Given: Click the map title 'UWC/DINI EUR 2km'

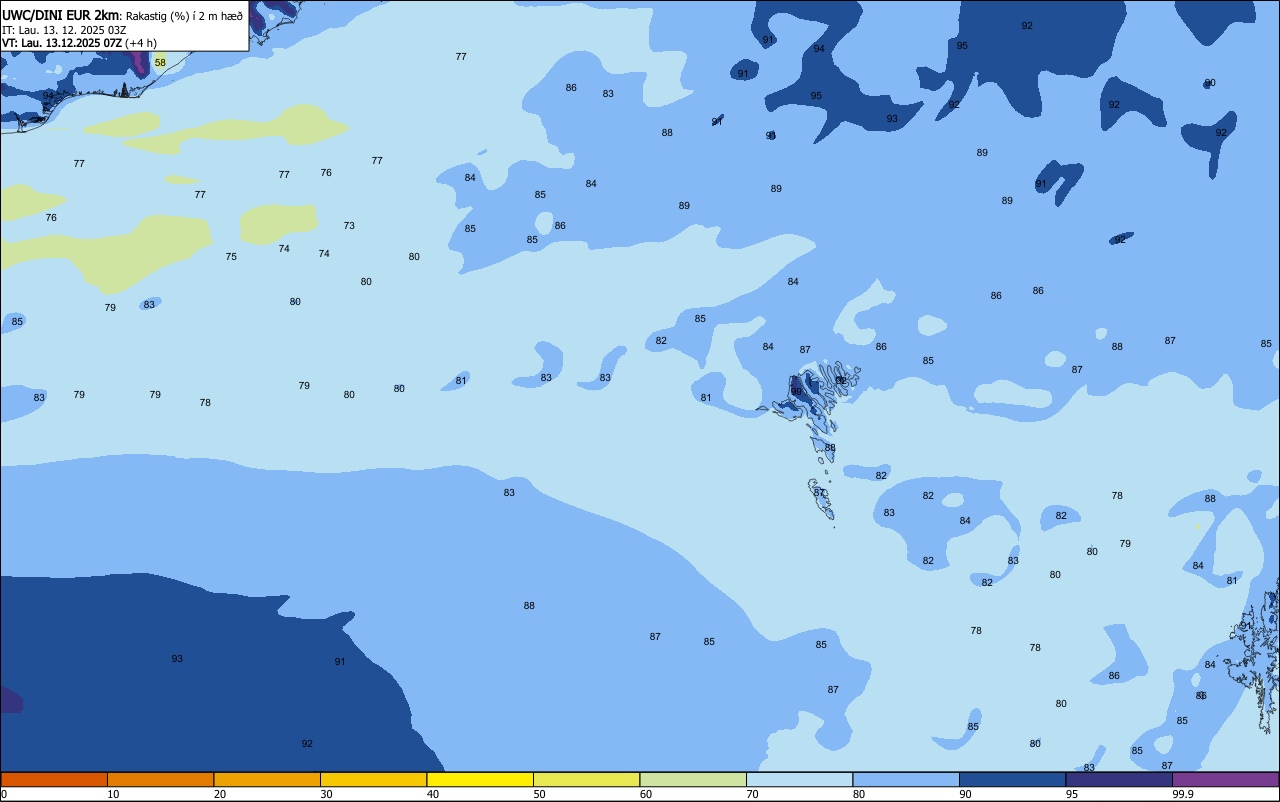Looking at the screenshot, I should click(x=61, y=15).
